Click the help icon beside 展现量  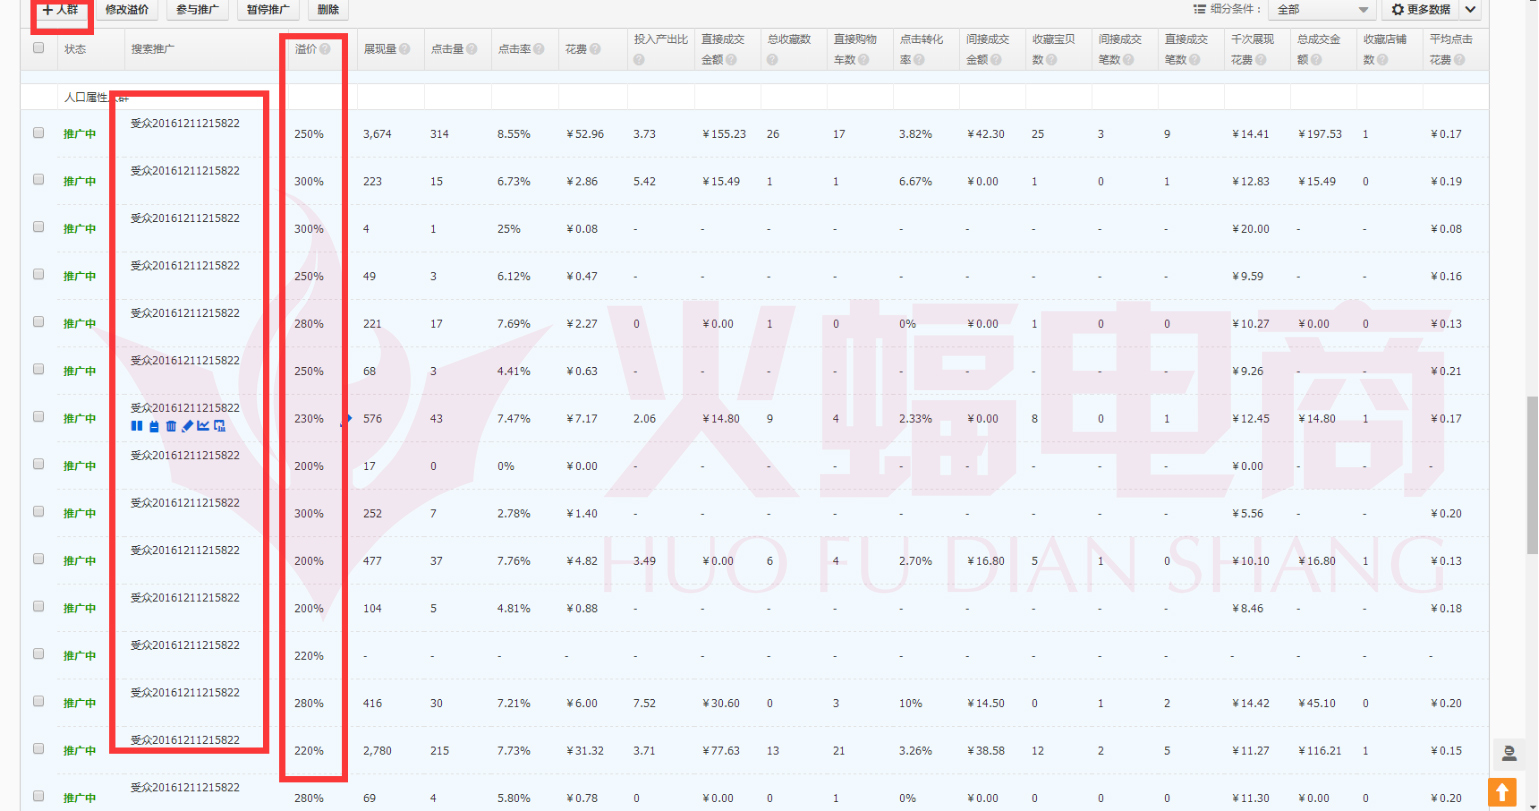(x=404, y=49)
